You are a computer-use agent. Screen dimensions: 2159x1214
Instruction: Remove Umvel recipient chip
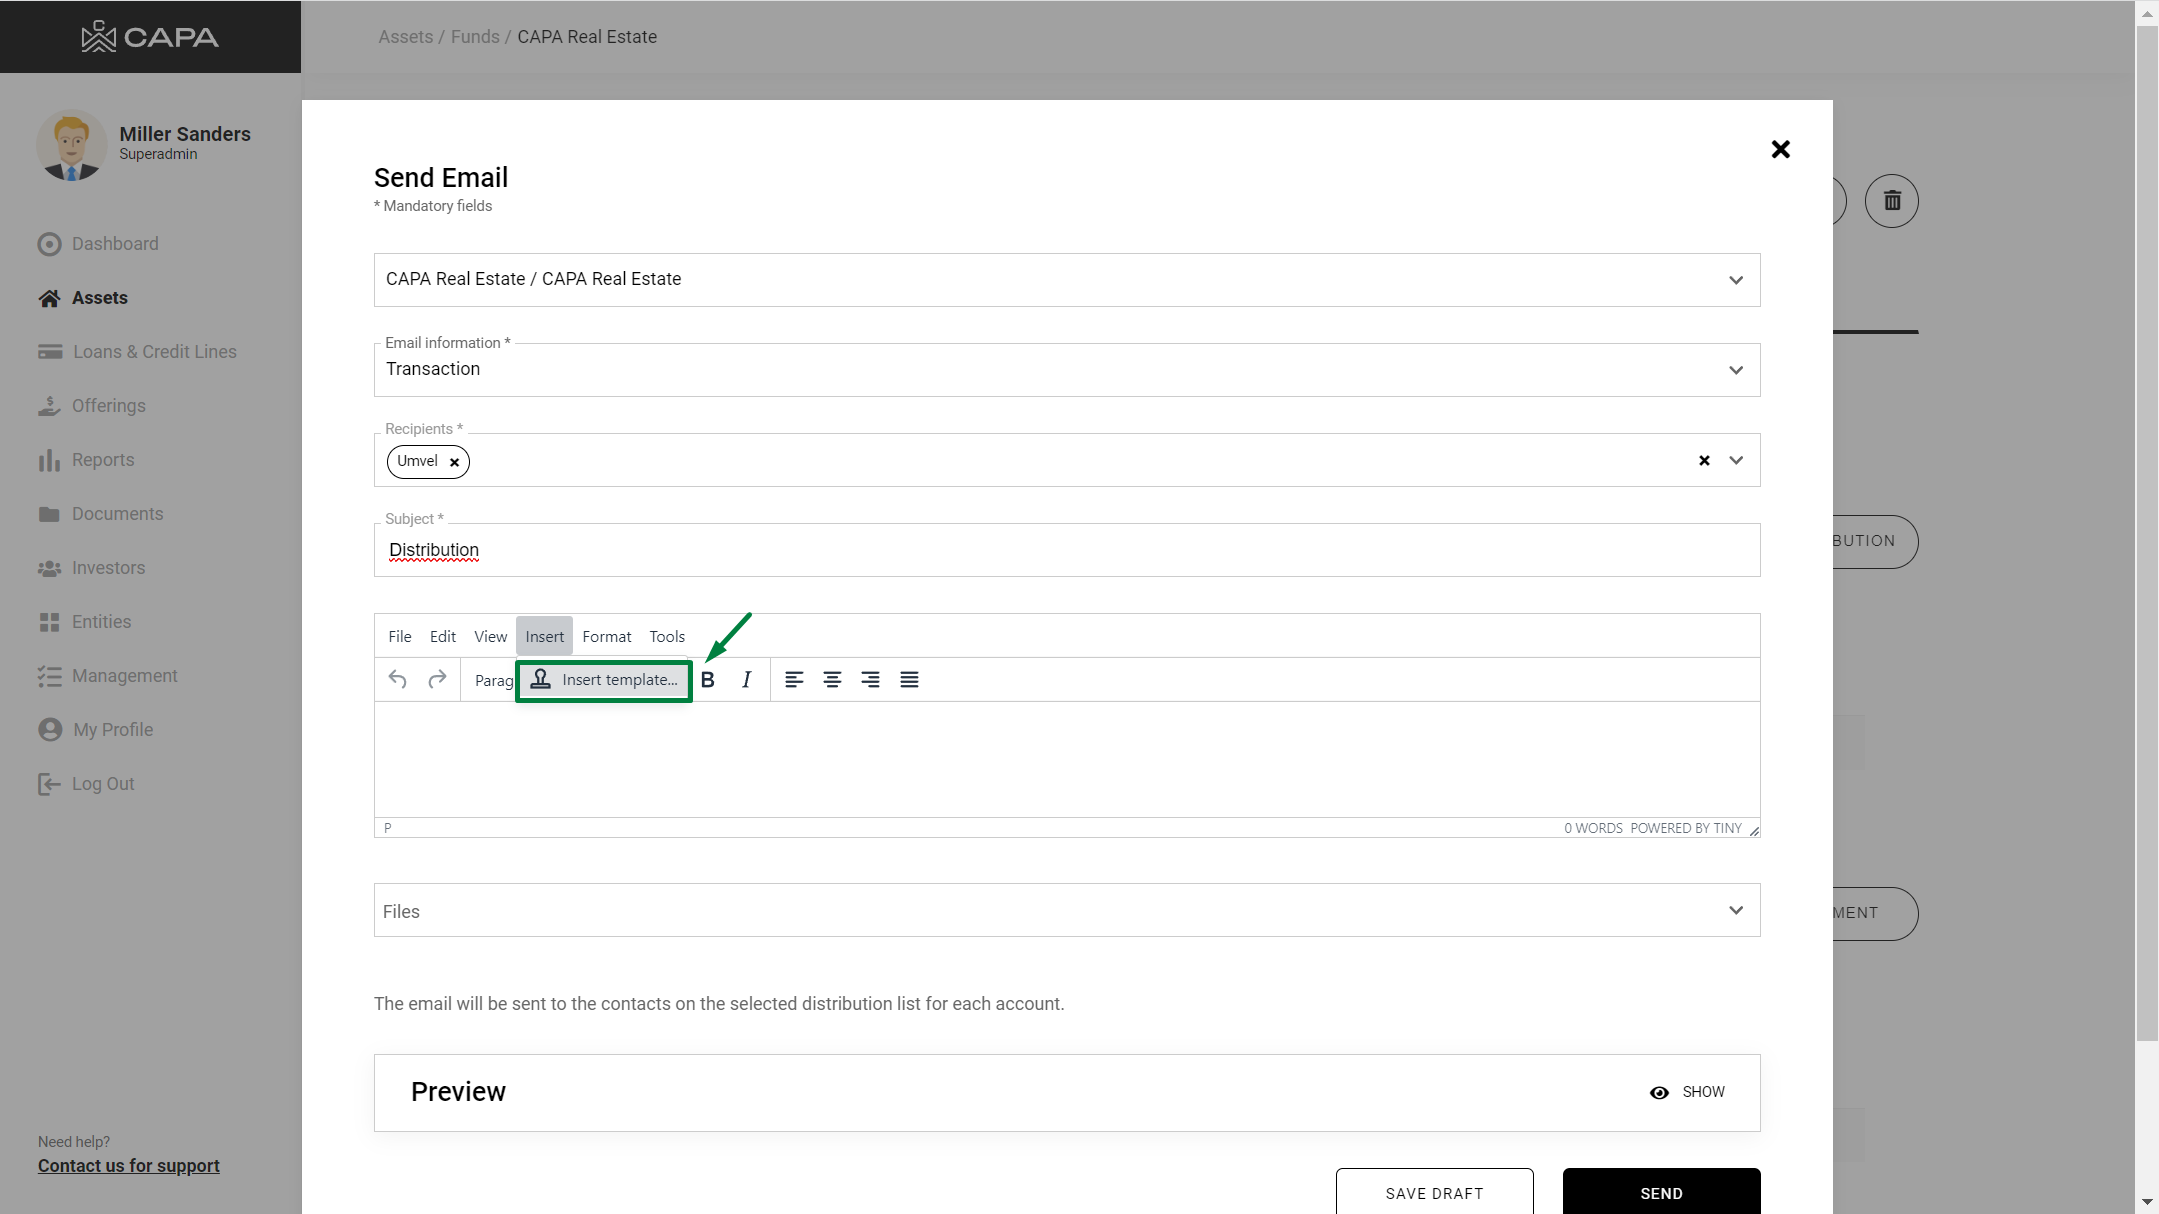click(x=454, y=462)
